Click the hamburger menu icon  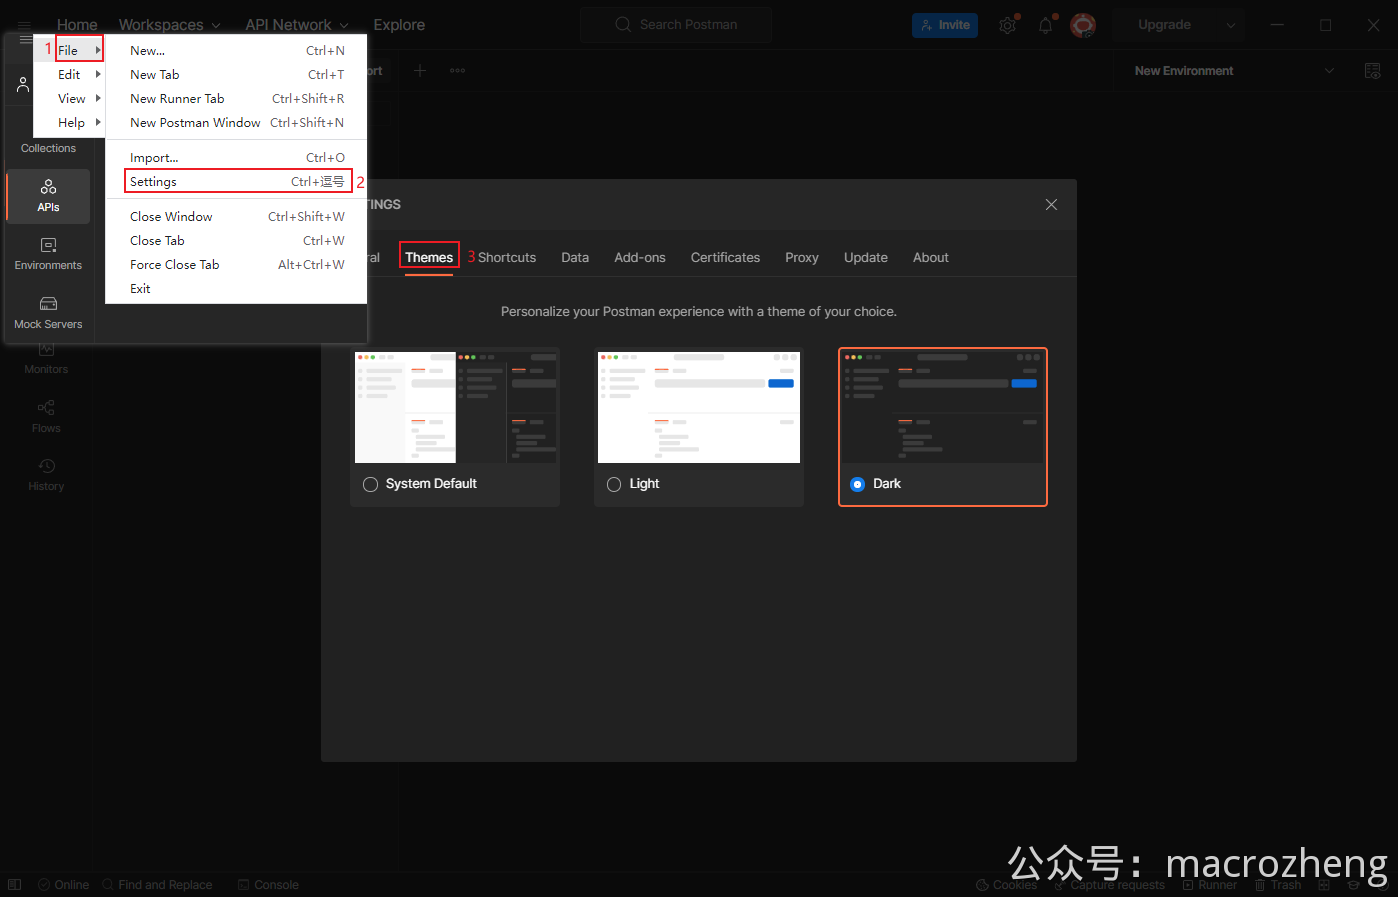(25, 39)
